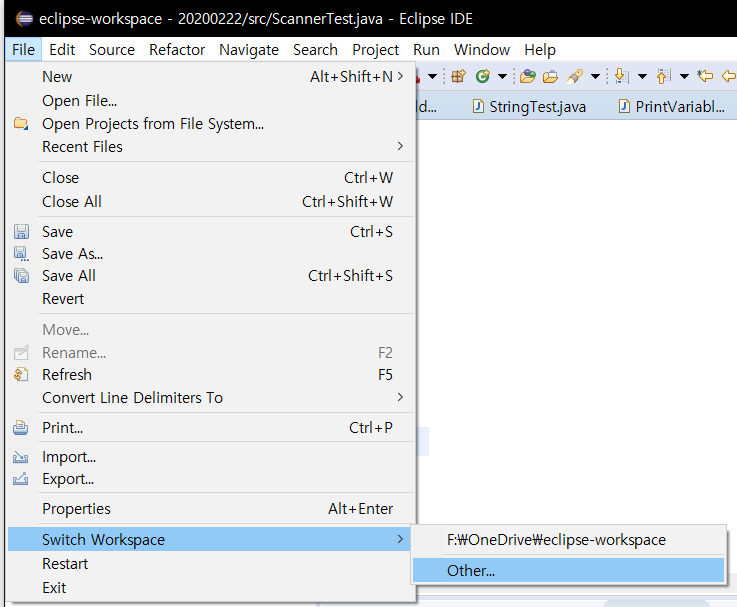This screenshot has height=607, width=737.
Task: Choose Exit from the File menu
Action: [x=211, y=588]
